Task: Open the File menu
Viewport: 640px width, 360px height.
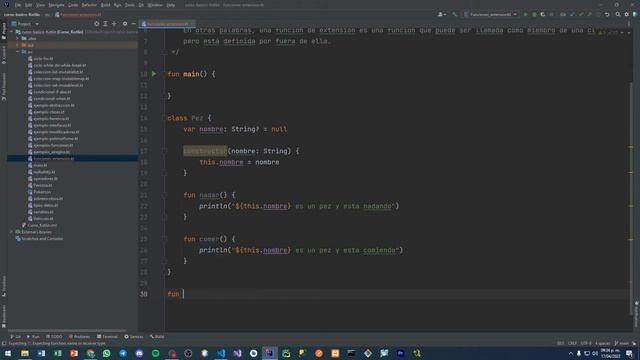Action: click(x=18, y=5)
